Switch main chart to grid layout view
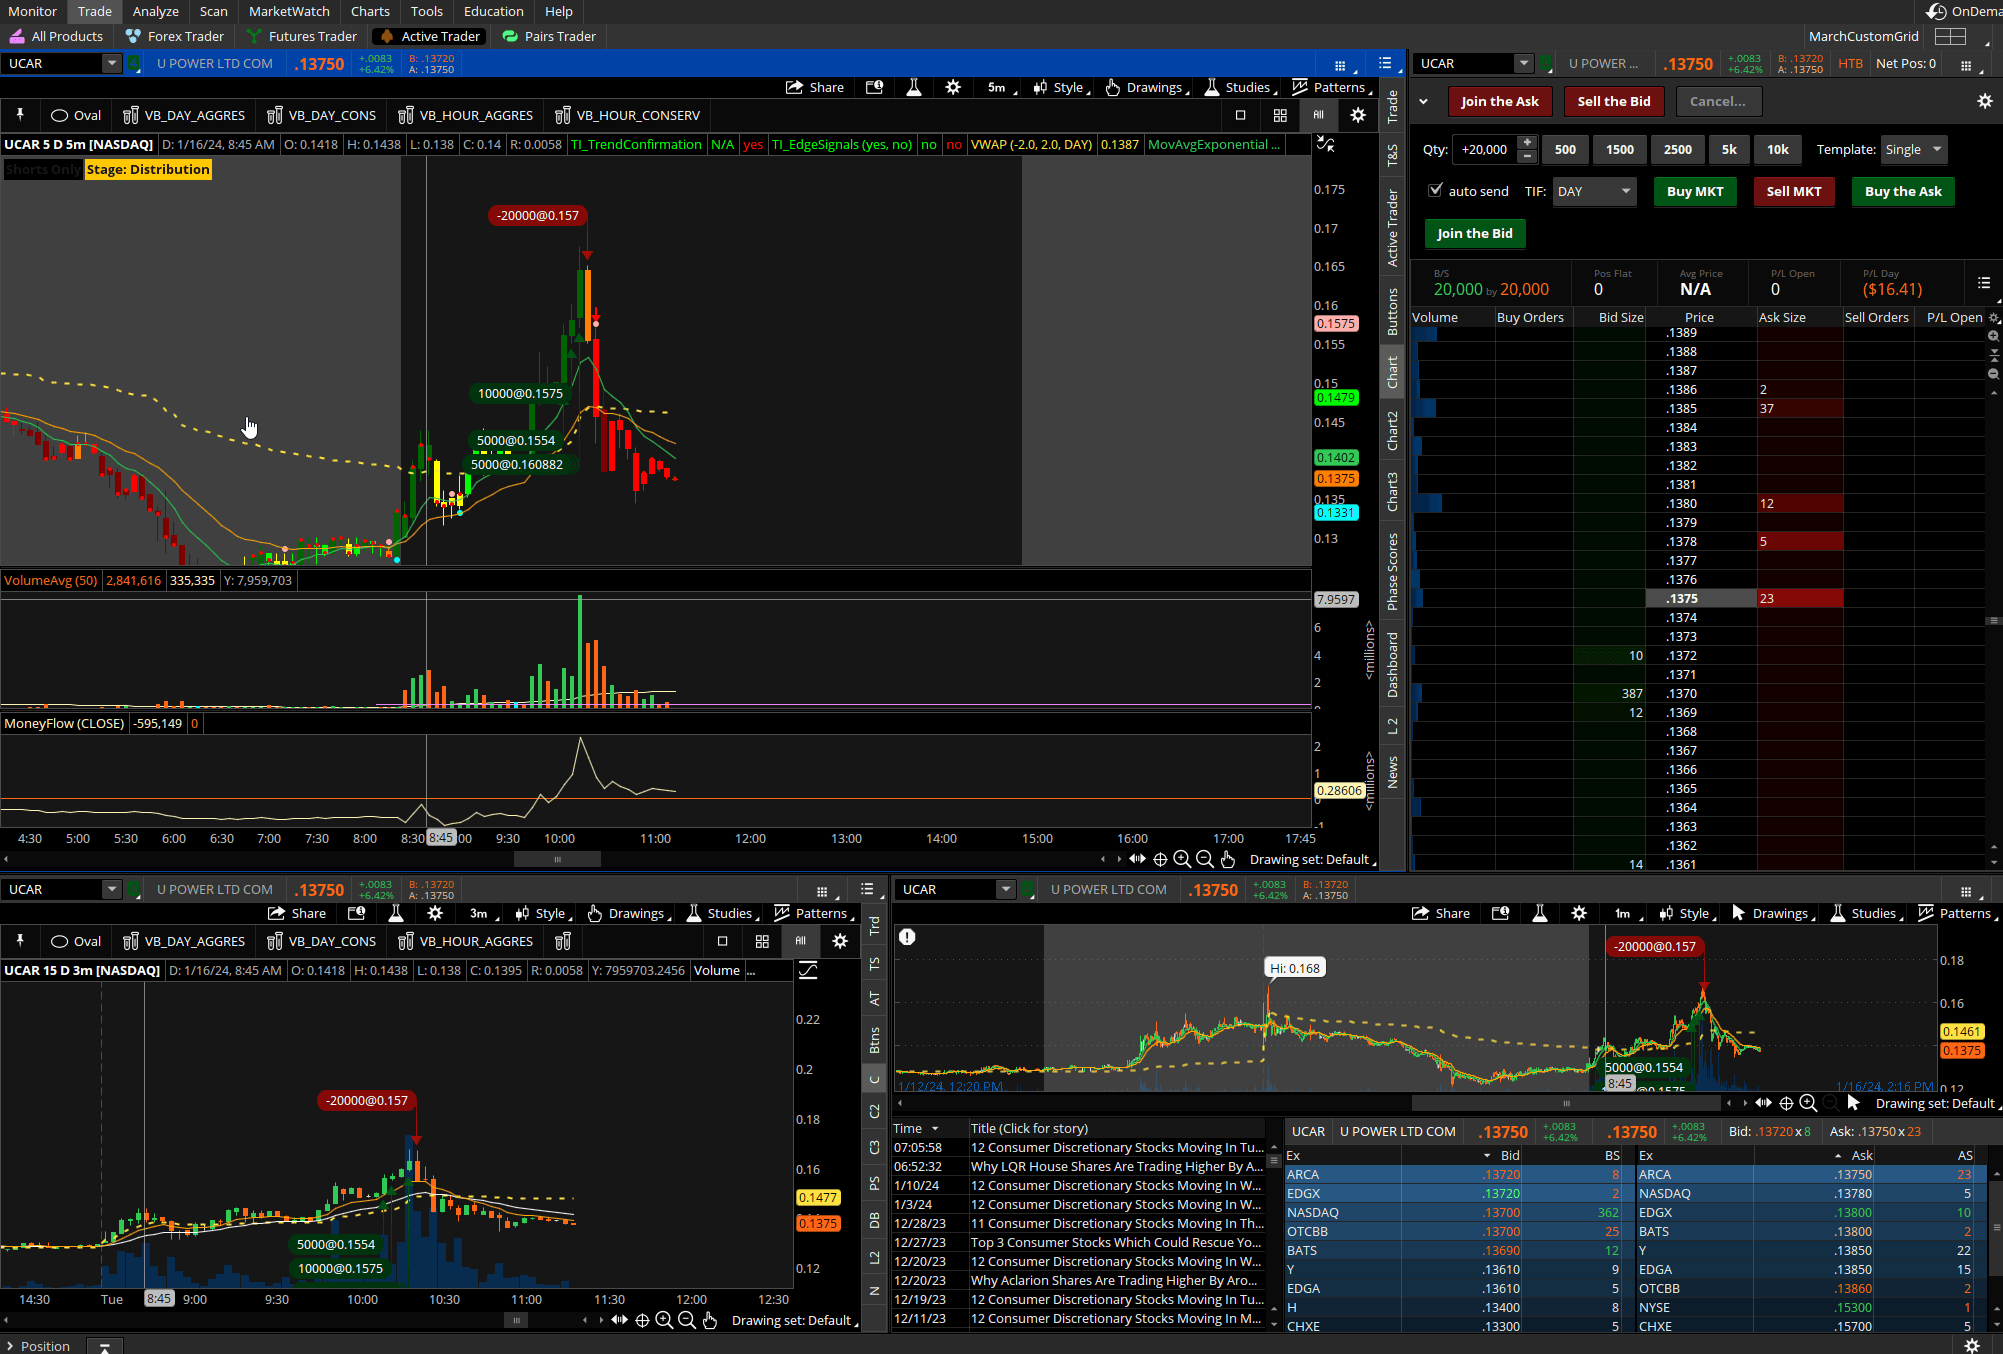Image resolution: width=2003 pixels, height=1354 pixels. [x=1280, y=115]
